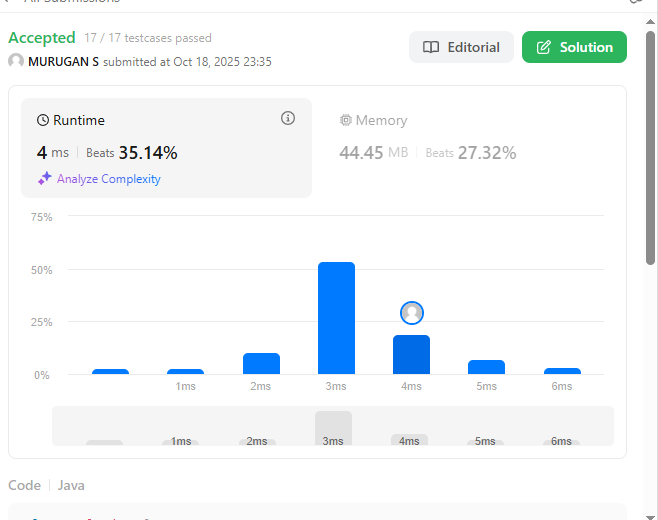Click the avatar marker above the 4ms bar
Image resolution: width=658 pixels, height=520 pixels.
pyautogui.click(x=412, y=313)
